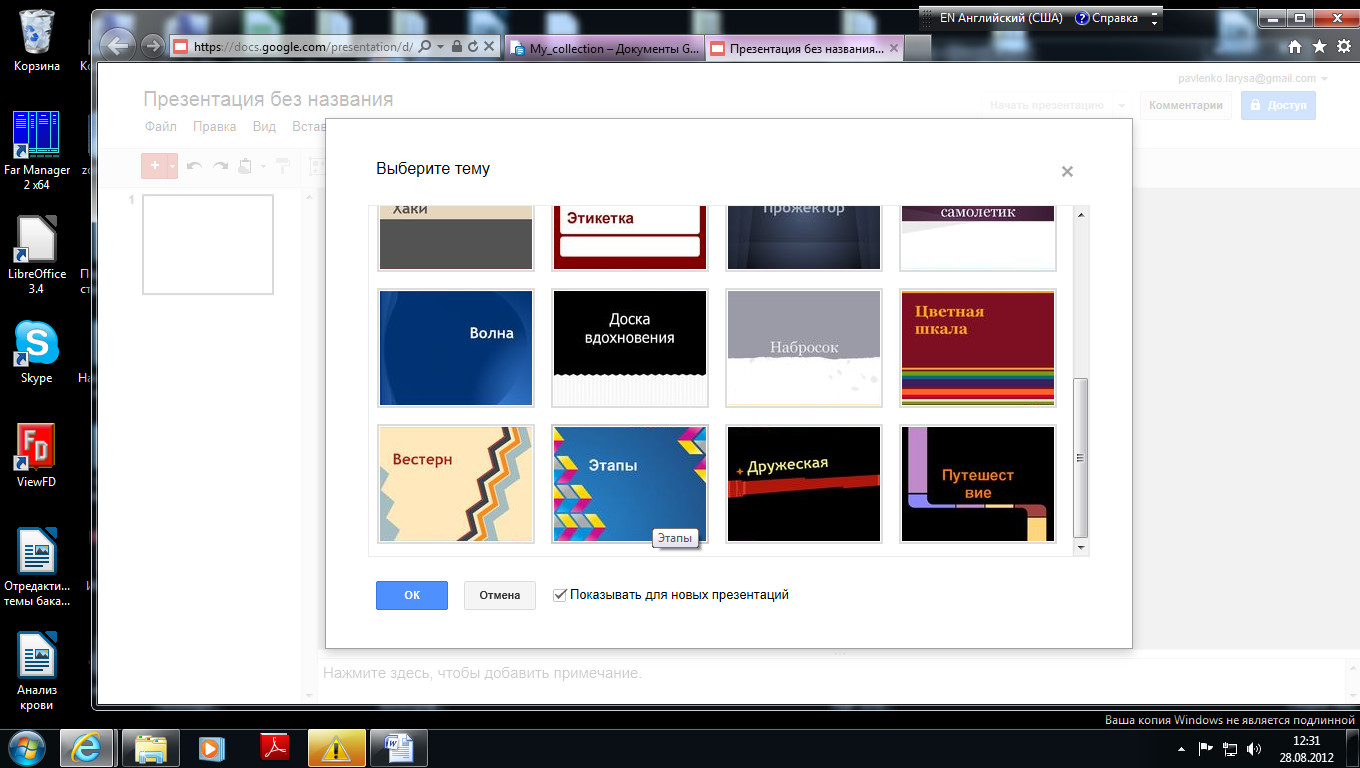Click the Начать презентацию button
The width and height of the screenshot is (1360, 768).
[1047, 105]
